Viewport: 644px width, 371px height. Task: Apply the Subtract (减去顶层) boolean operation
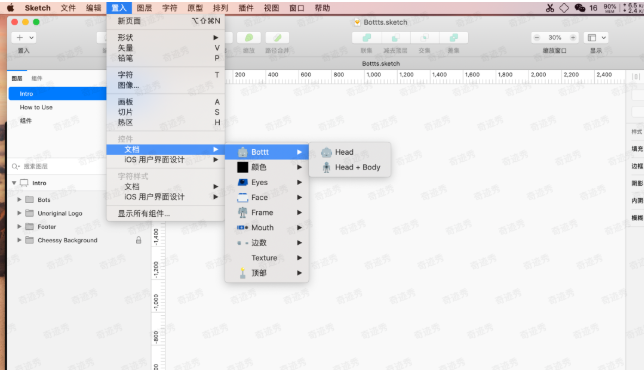[x=396, y=38]
